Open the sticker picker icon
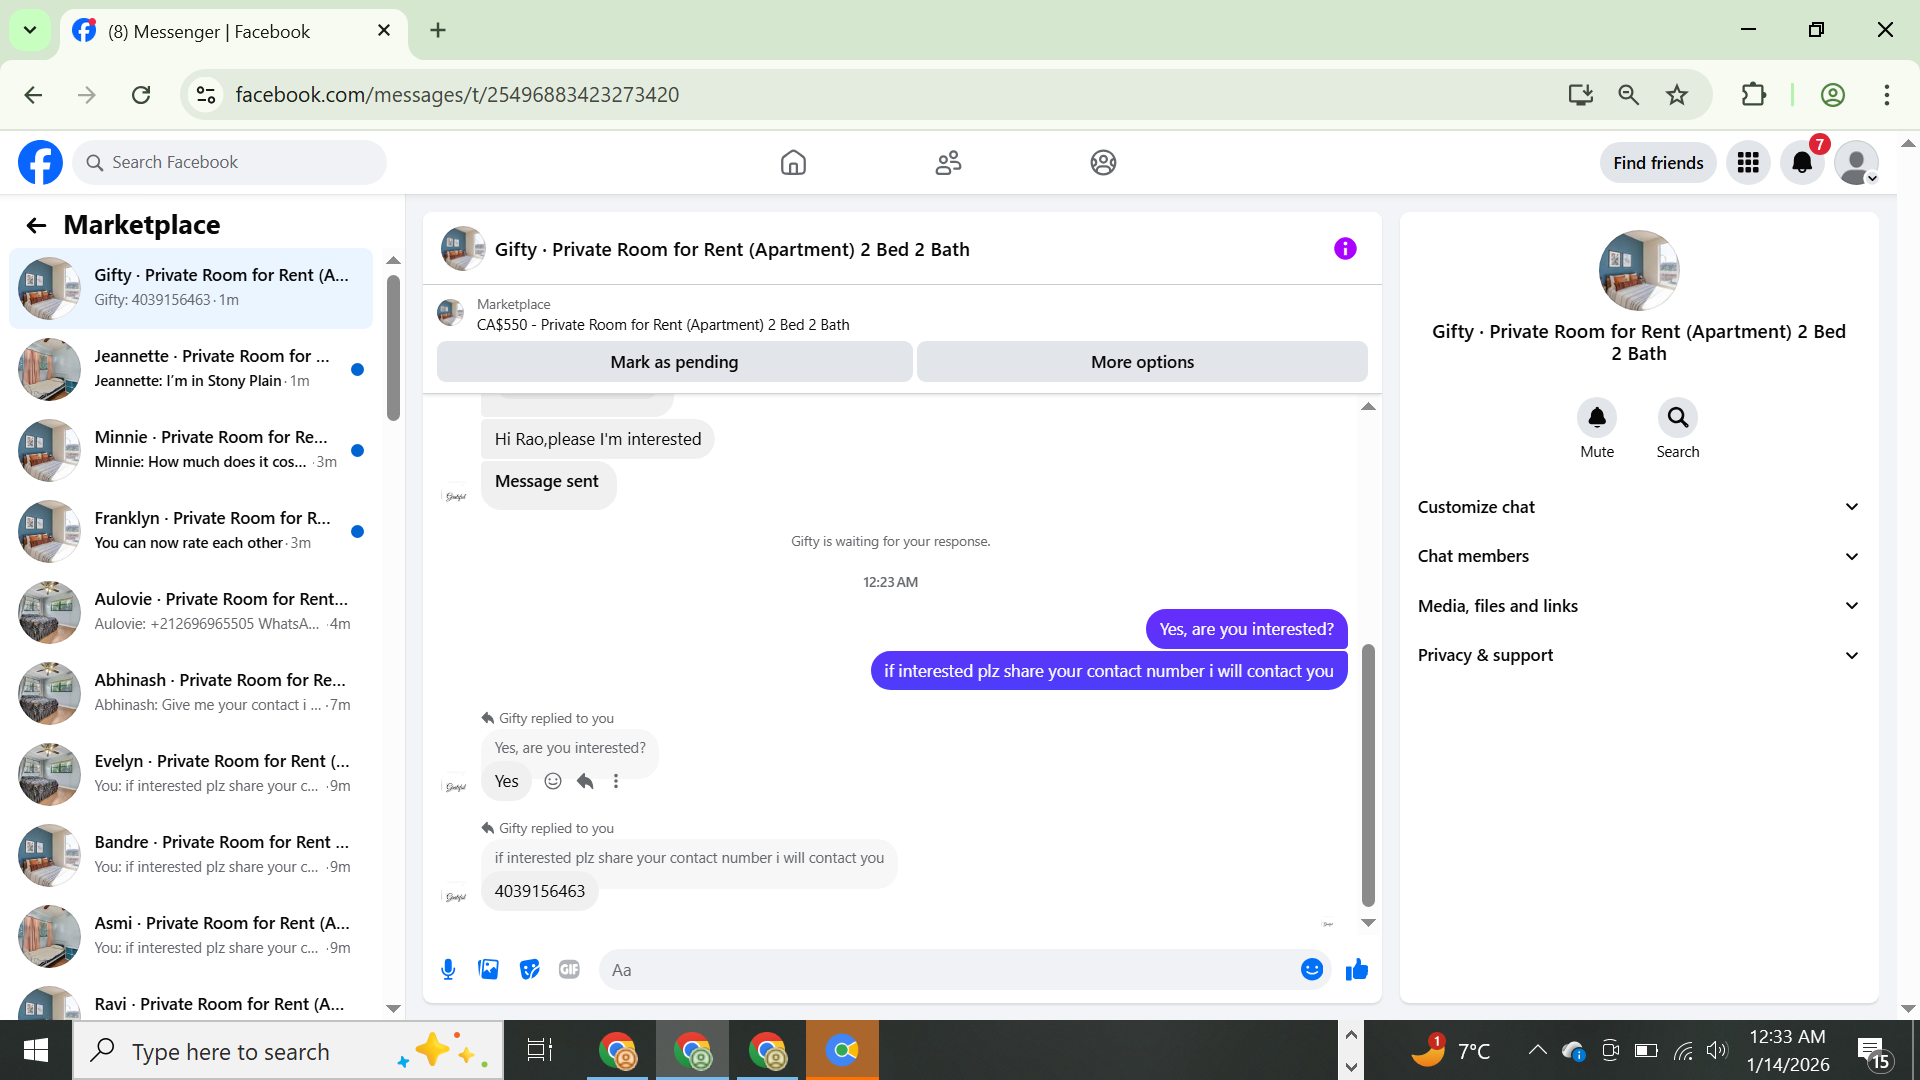Viewport: 1920px width, 1080px height. coord(529,969)
